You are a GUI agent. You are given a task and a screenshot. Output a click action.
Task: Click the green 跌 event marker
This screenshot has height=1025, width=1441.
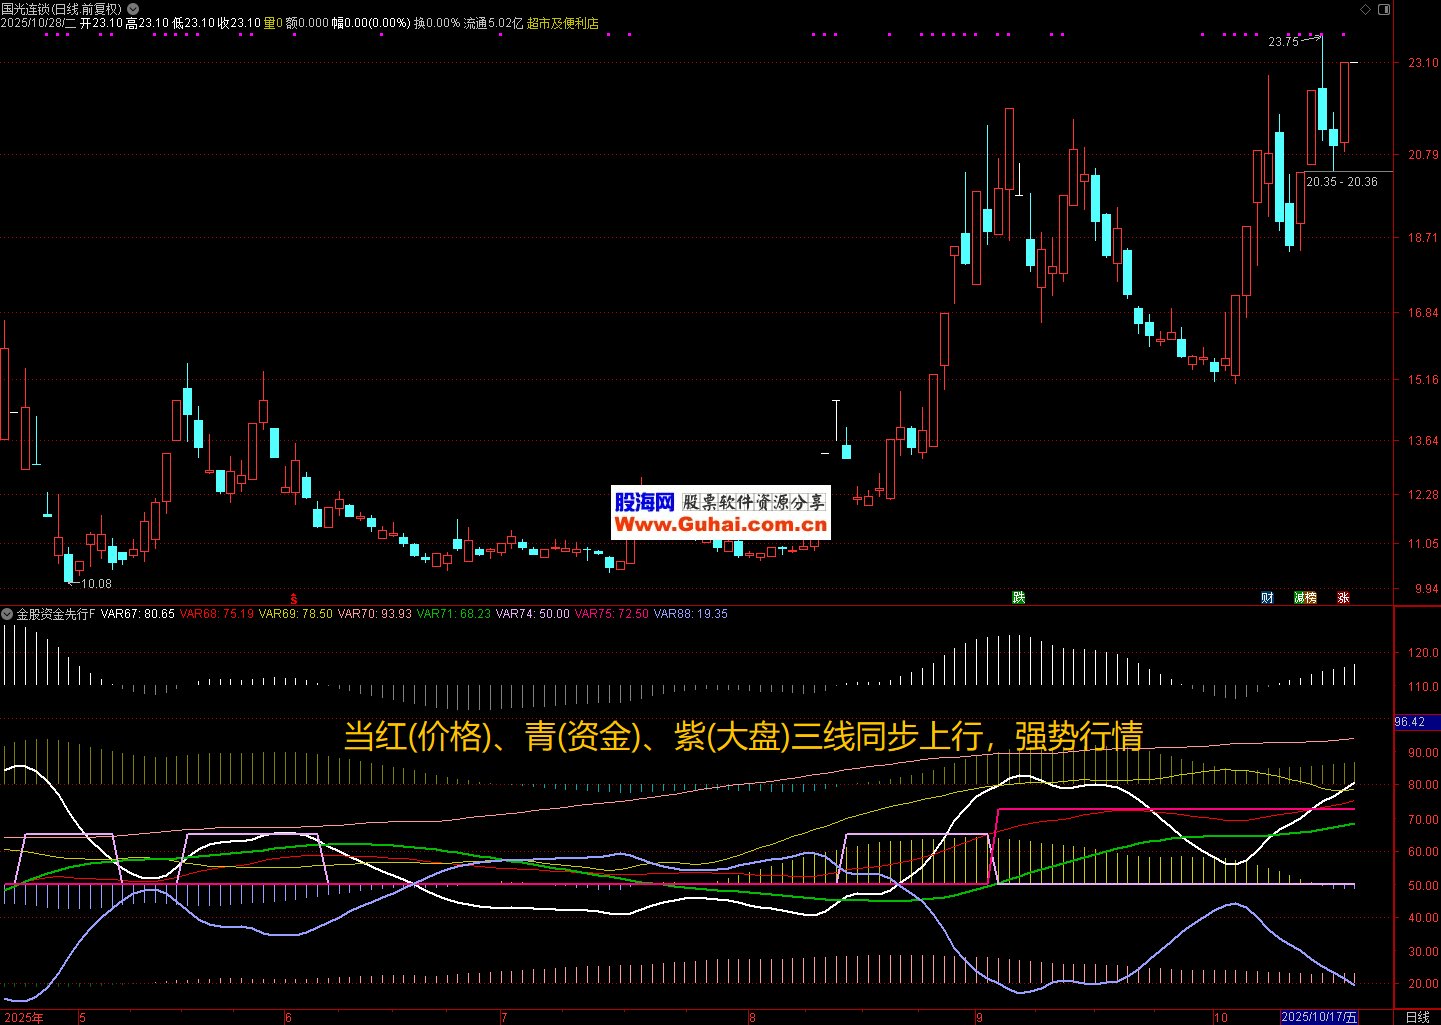tap(1018, 598)
